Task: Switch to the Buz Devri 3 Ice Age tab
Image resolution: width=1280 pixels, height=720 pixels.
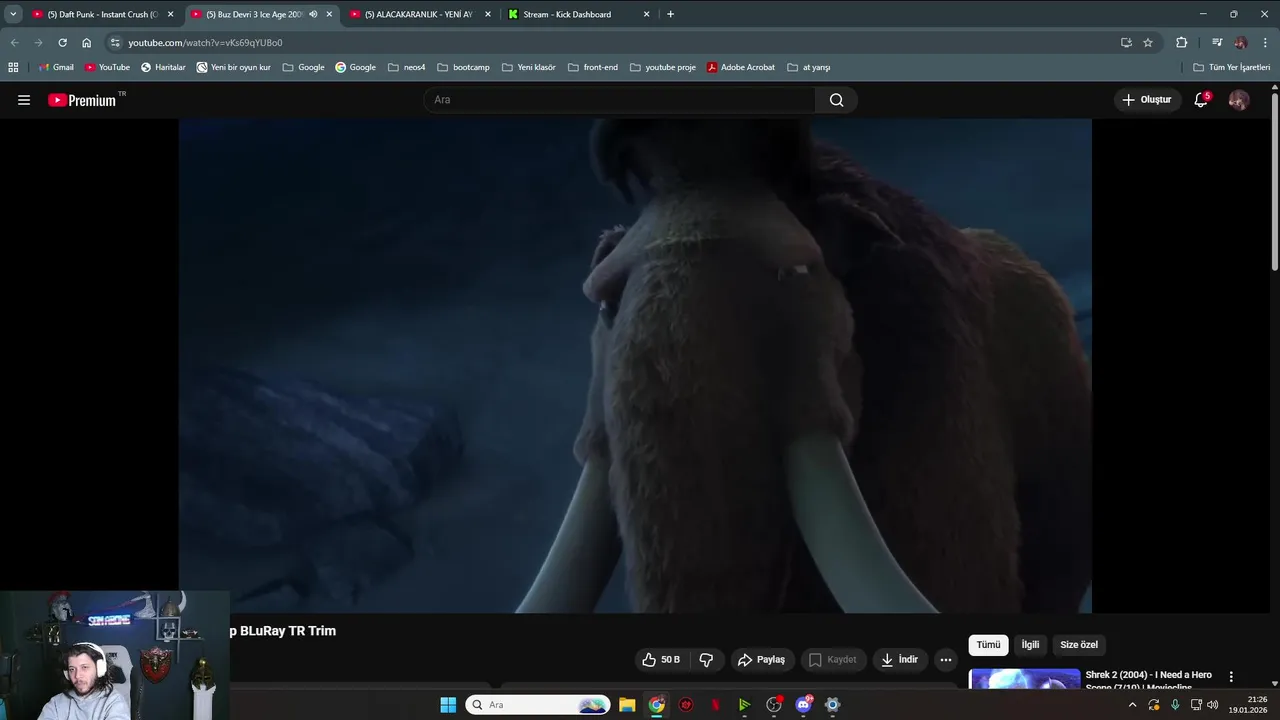Action: point(262,14)
